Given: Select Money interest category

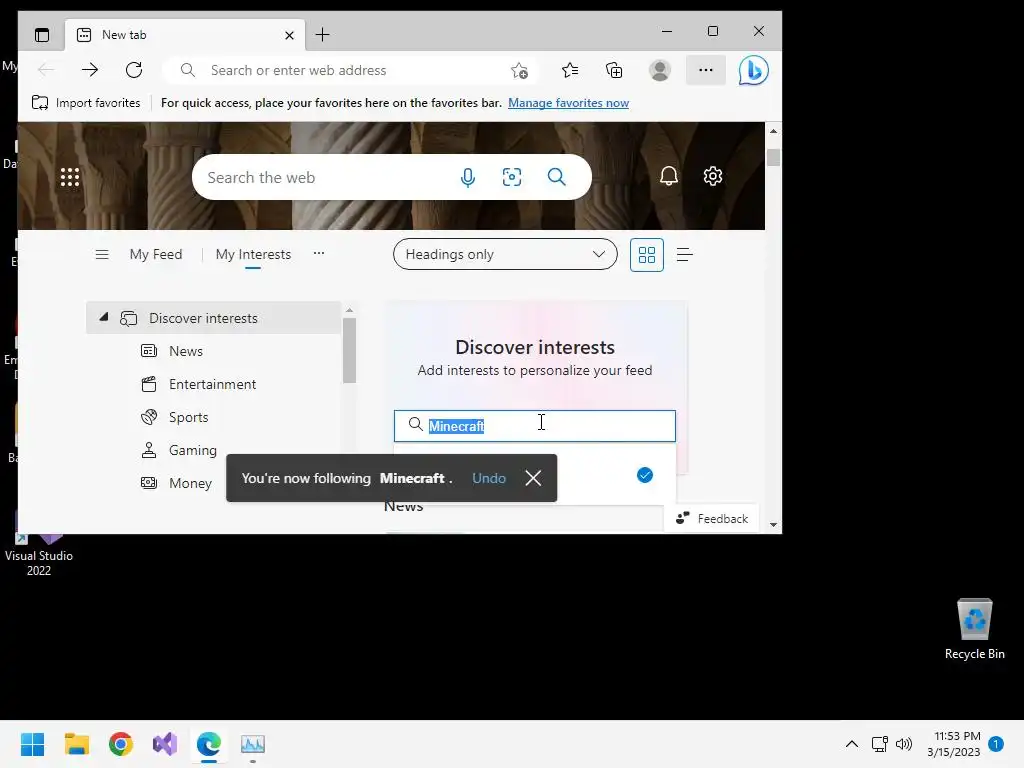Looking at the screenshot, I should coord(190,483).
